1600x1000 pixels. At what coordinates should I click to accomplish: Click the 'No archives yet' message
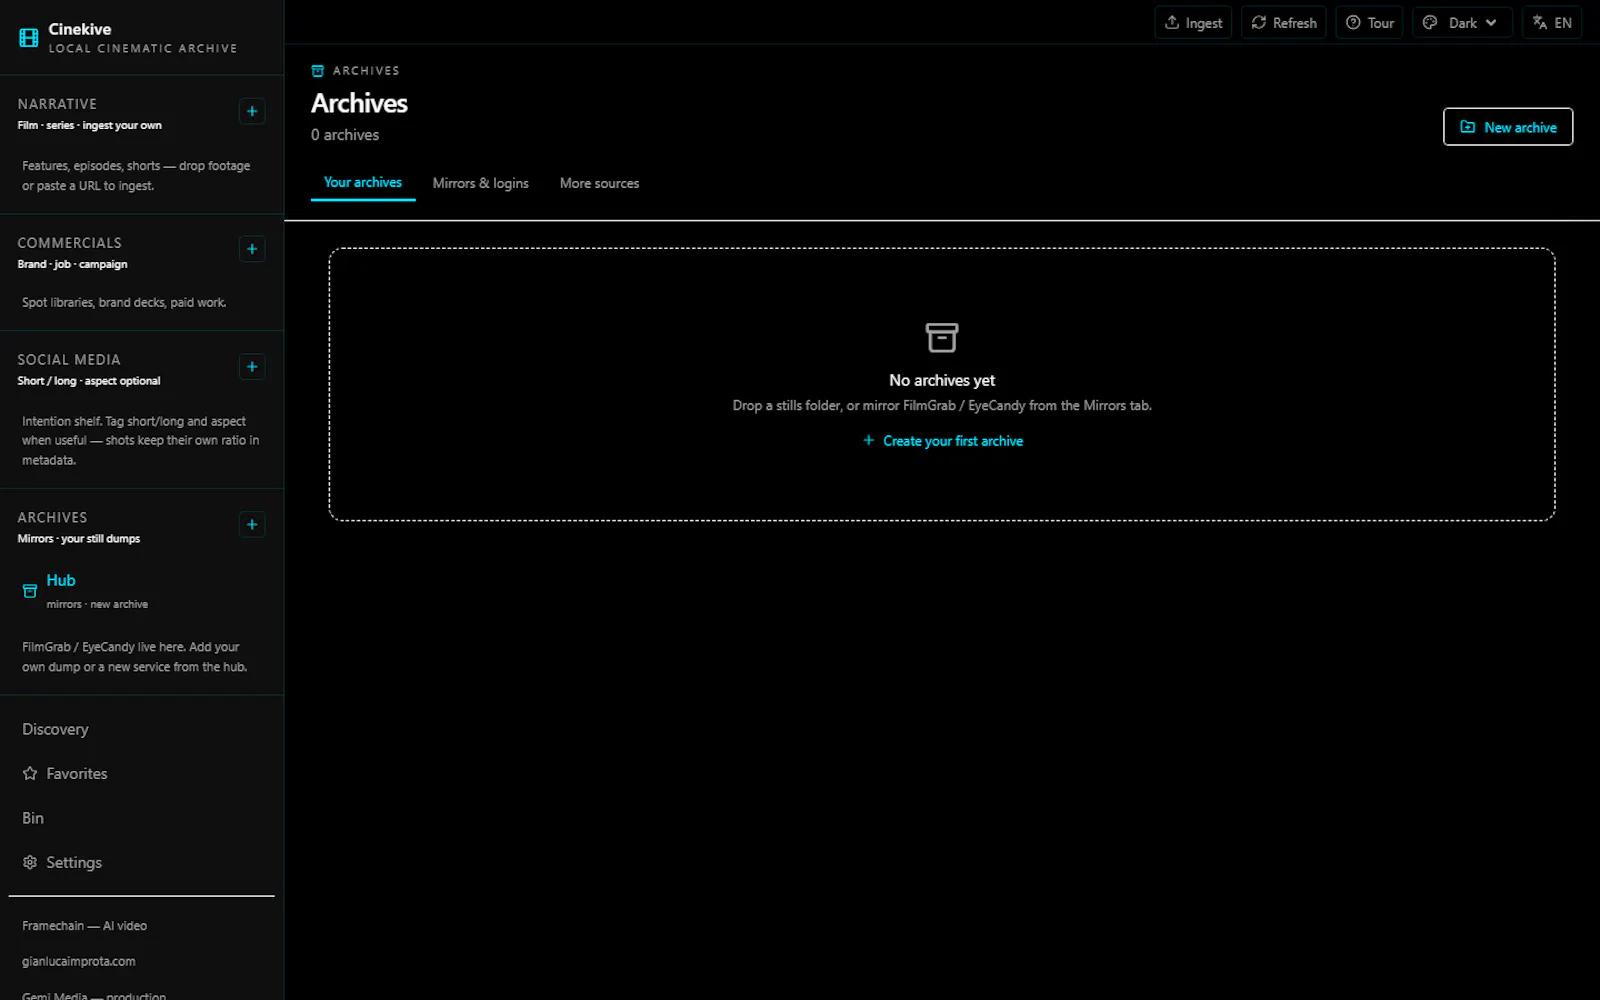(942, 380)
